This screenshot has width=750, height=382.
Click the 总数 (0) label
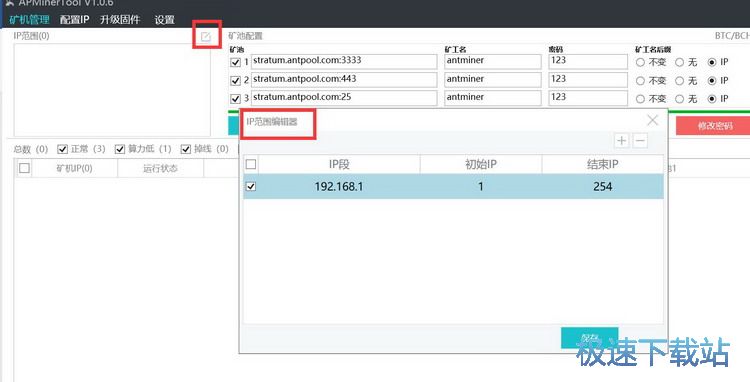coord(31,149)
